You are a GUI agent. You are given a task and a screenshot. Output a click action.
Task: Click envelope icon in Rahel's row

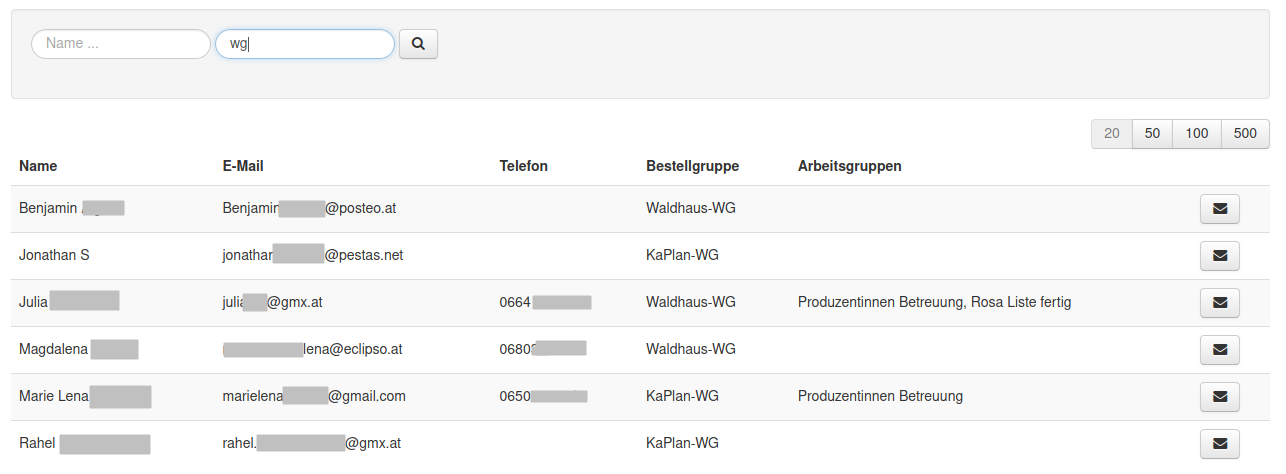[1219, 444]
